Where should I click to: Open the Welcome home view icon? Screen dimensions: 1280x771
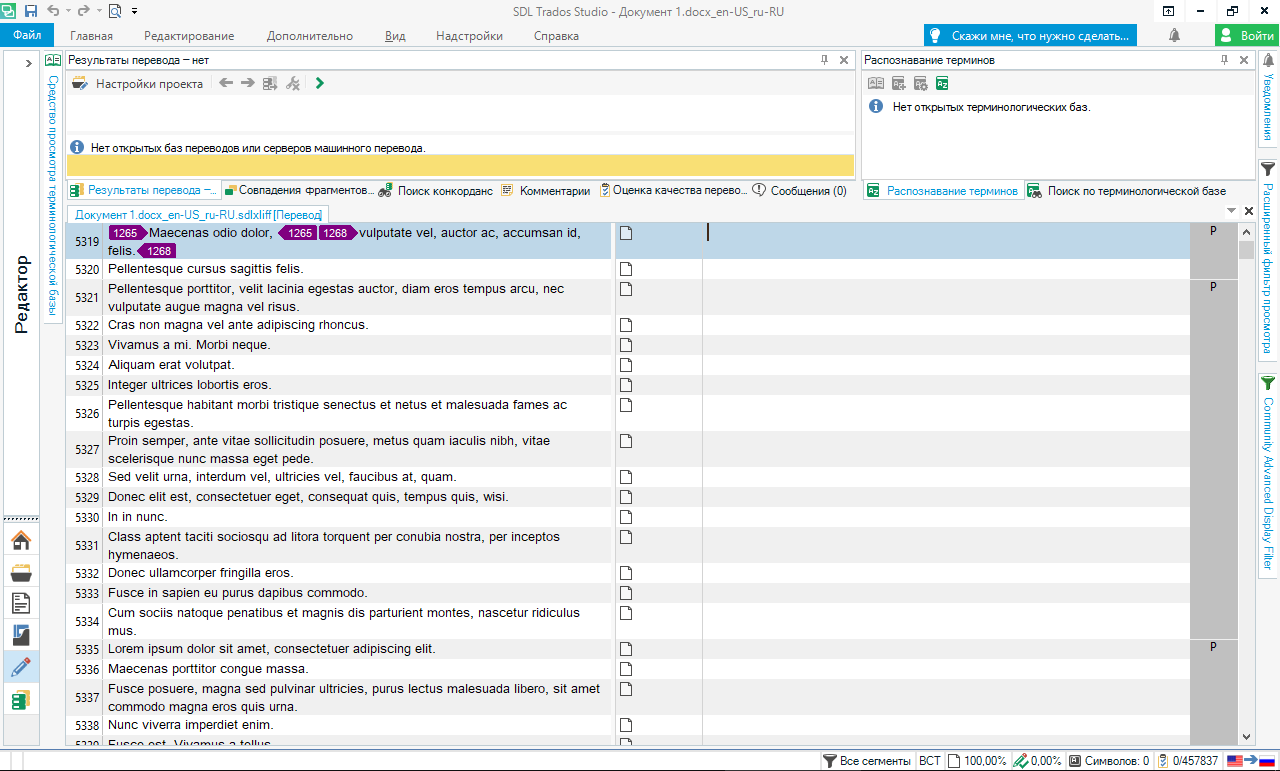click(x=21, y=541)
